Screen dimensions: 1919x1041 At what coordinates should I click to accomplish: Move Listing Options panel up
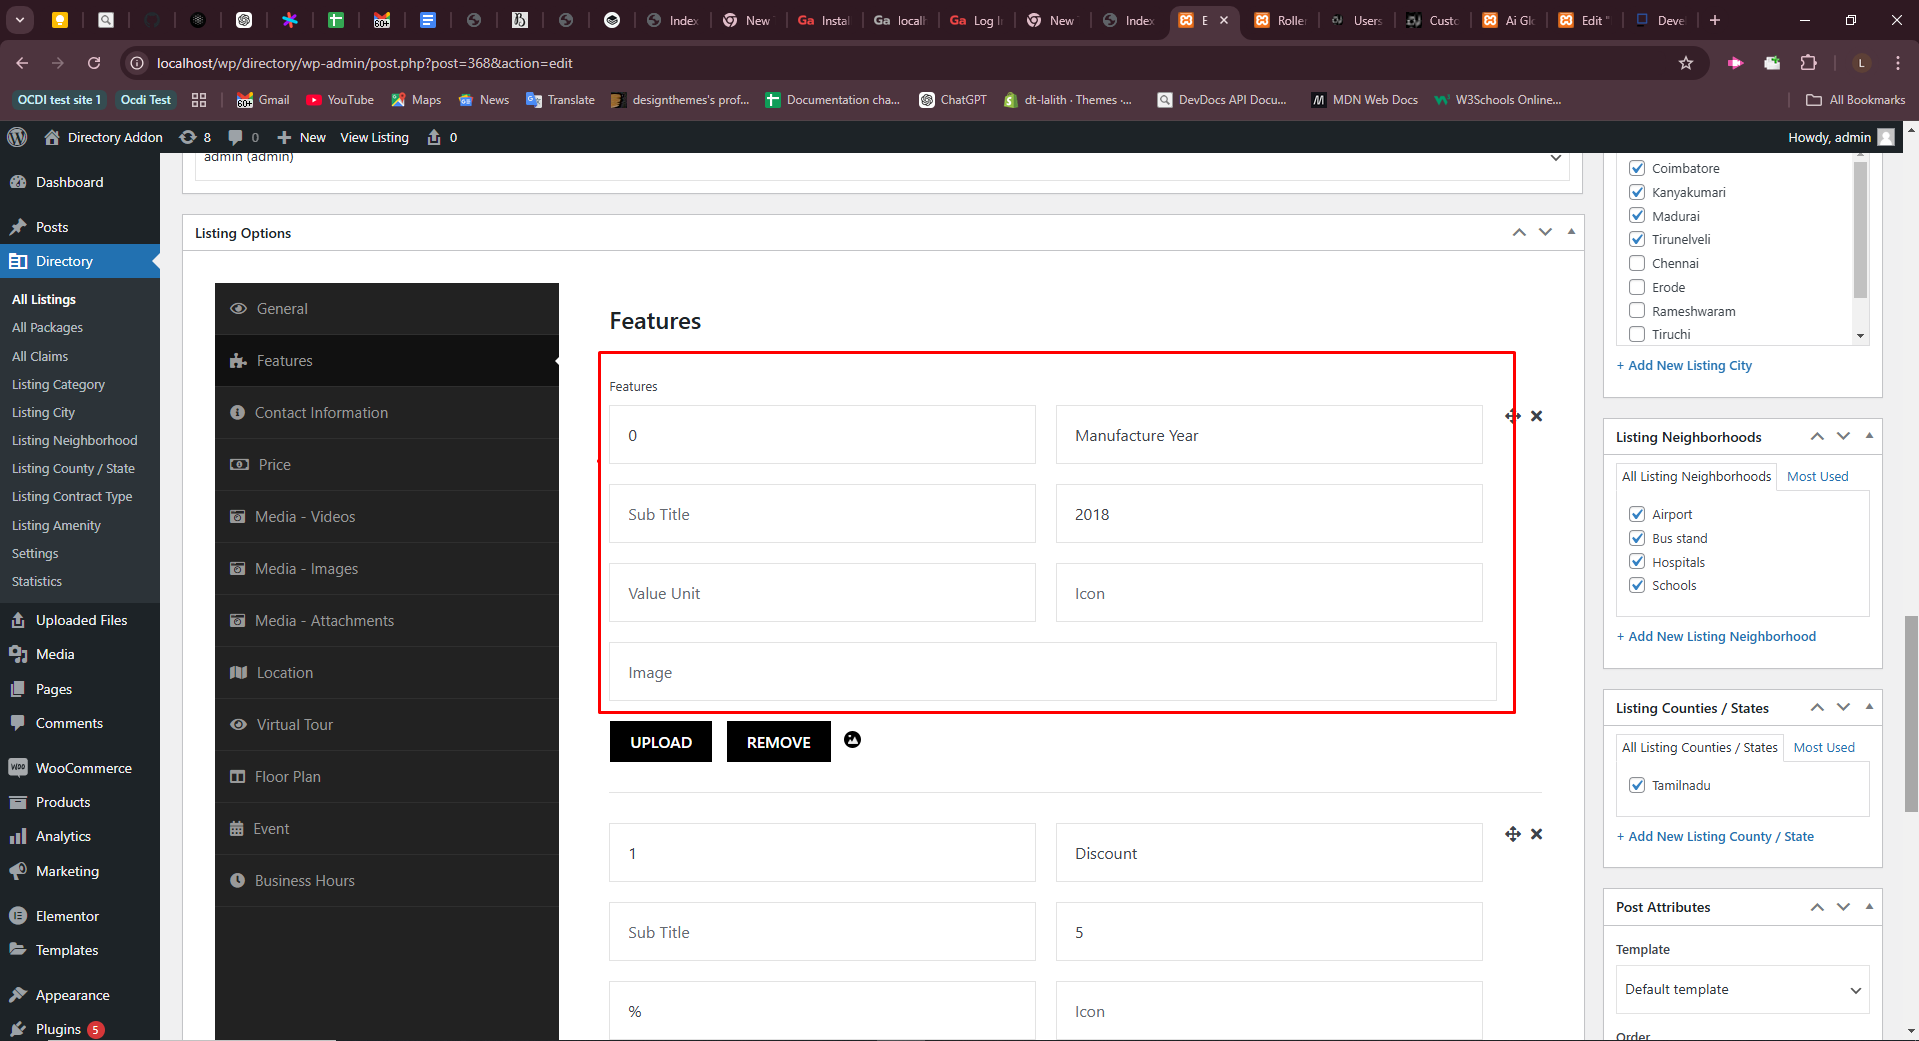1519,232
